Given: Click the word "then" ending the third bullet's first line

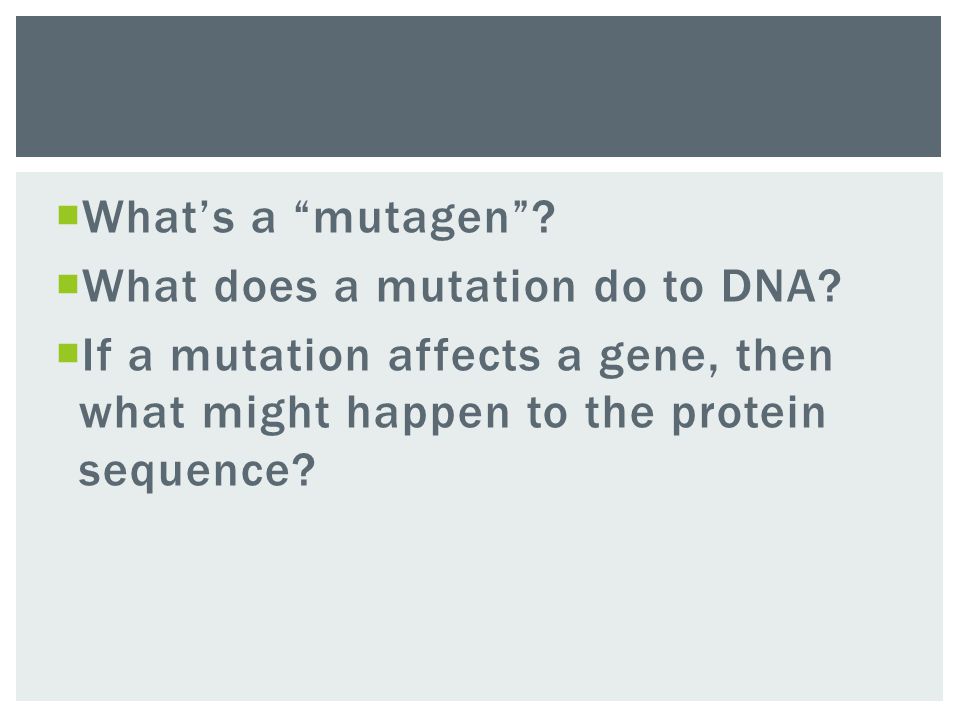Looking at the screenshot, I should tap(784, 355).
